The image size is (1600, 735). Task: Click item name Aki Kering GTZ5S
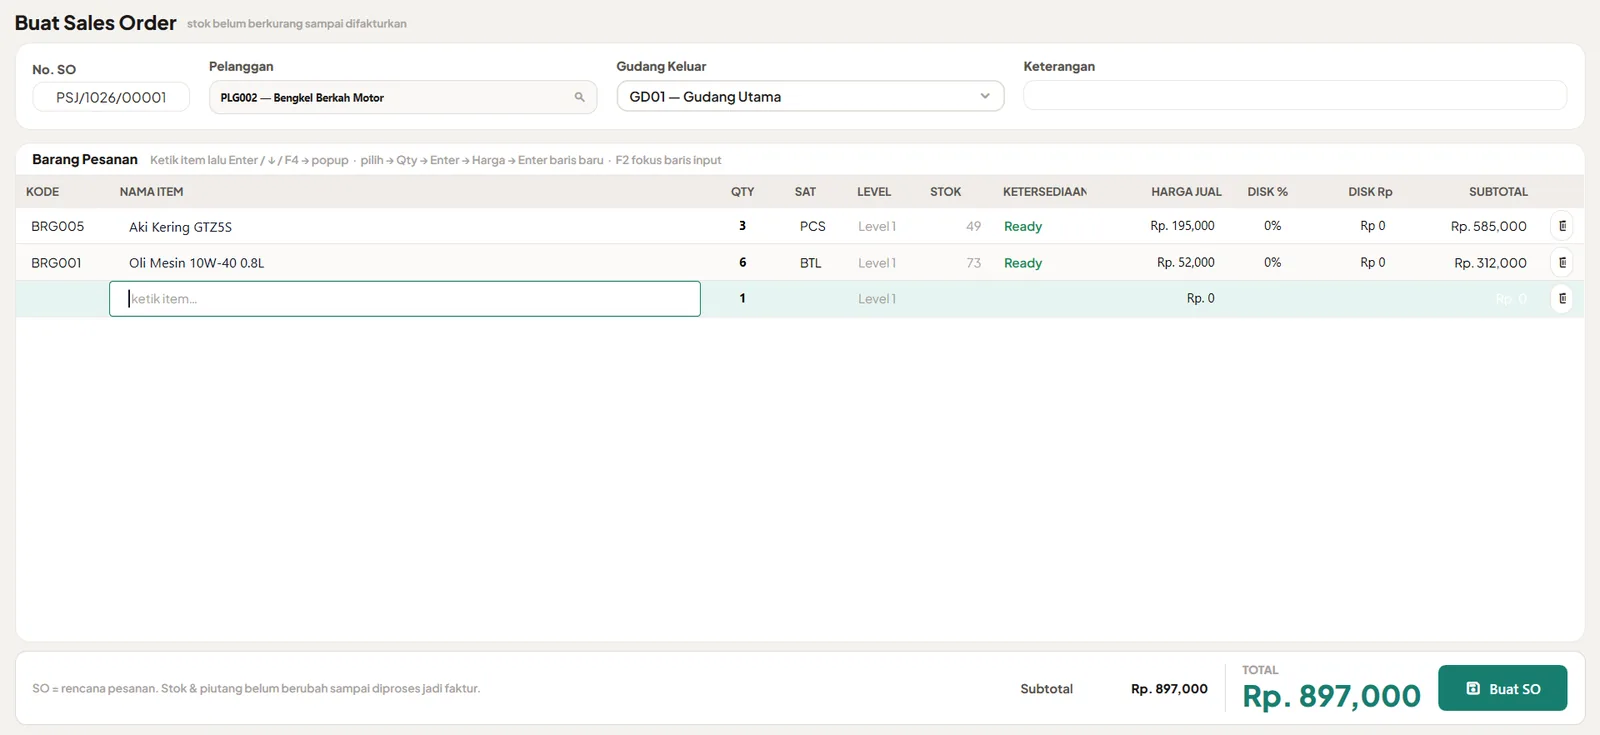(180, 227)
